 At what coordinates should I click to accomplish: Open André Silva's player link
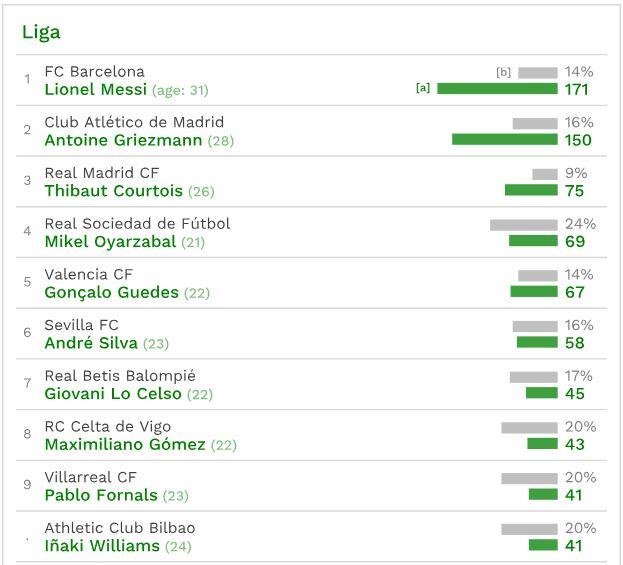pyautogui.click(x=91, y=343)
